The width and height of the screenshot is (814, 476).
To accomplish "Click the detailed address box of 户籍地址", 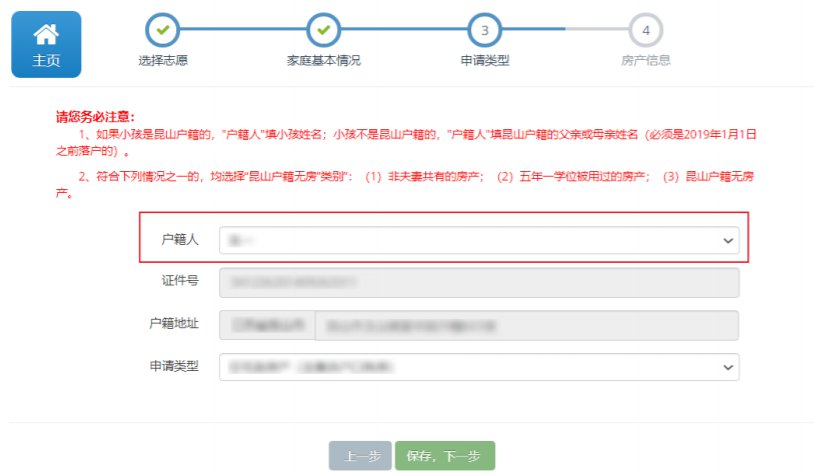I will click(527, 325).
